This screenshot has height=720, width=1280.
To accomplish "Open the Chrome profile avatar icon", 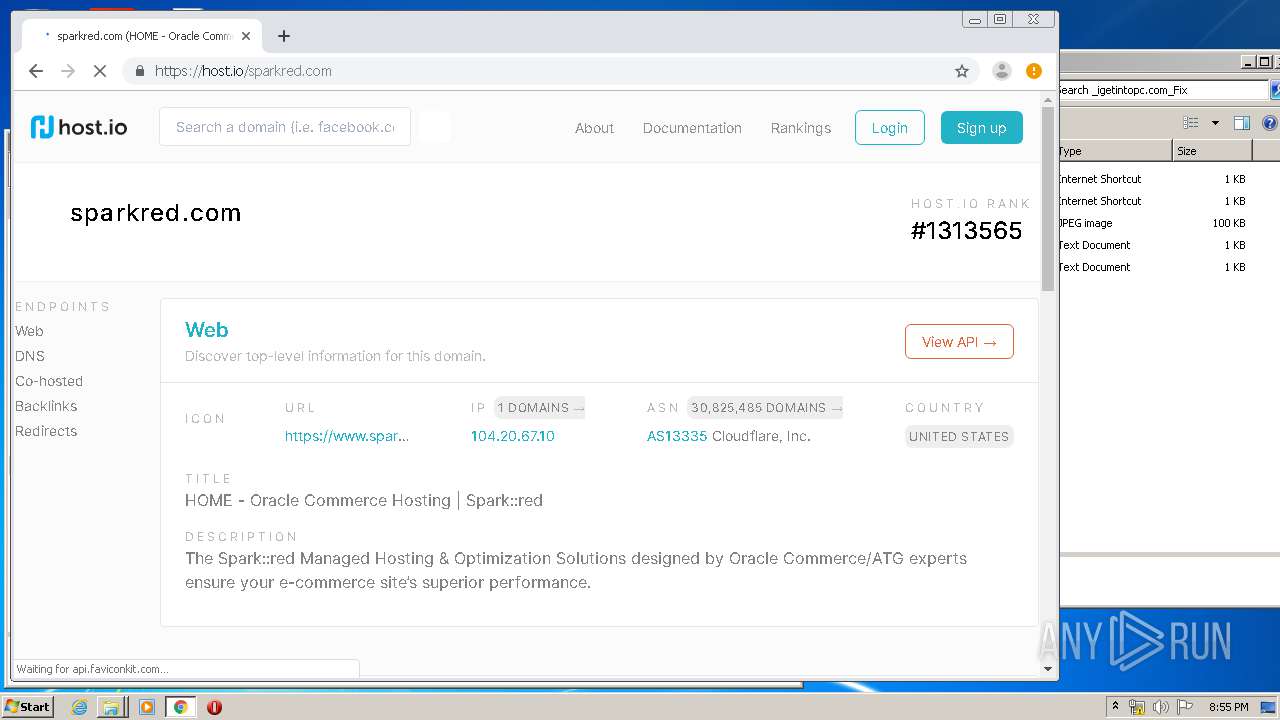I will tap(1001, 71).
